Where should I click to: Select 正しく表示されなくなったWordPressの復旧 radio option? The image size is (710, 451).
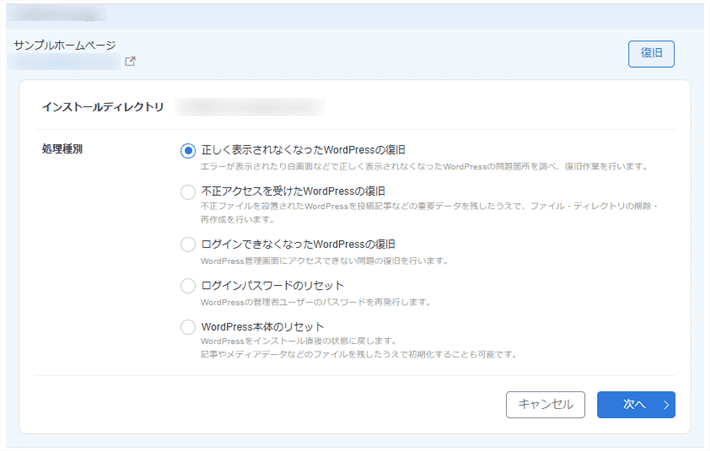[x=188, y=150]
